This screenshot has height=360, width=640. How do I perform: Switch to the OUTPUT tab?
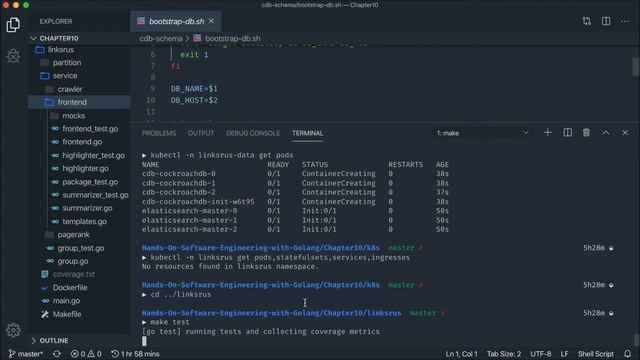(x=201, y=133)
